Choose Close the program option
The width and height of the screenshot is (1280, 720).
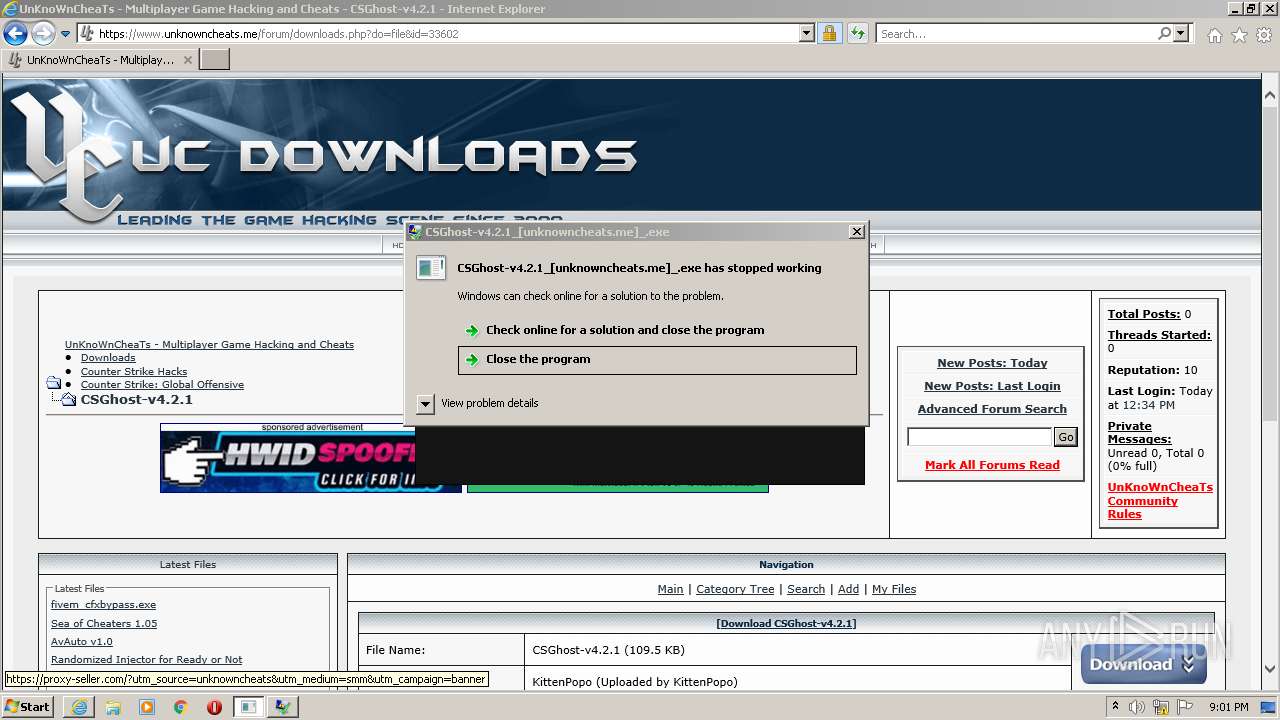click(x=657, y=360)
